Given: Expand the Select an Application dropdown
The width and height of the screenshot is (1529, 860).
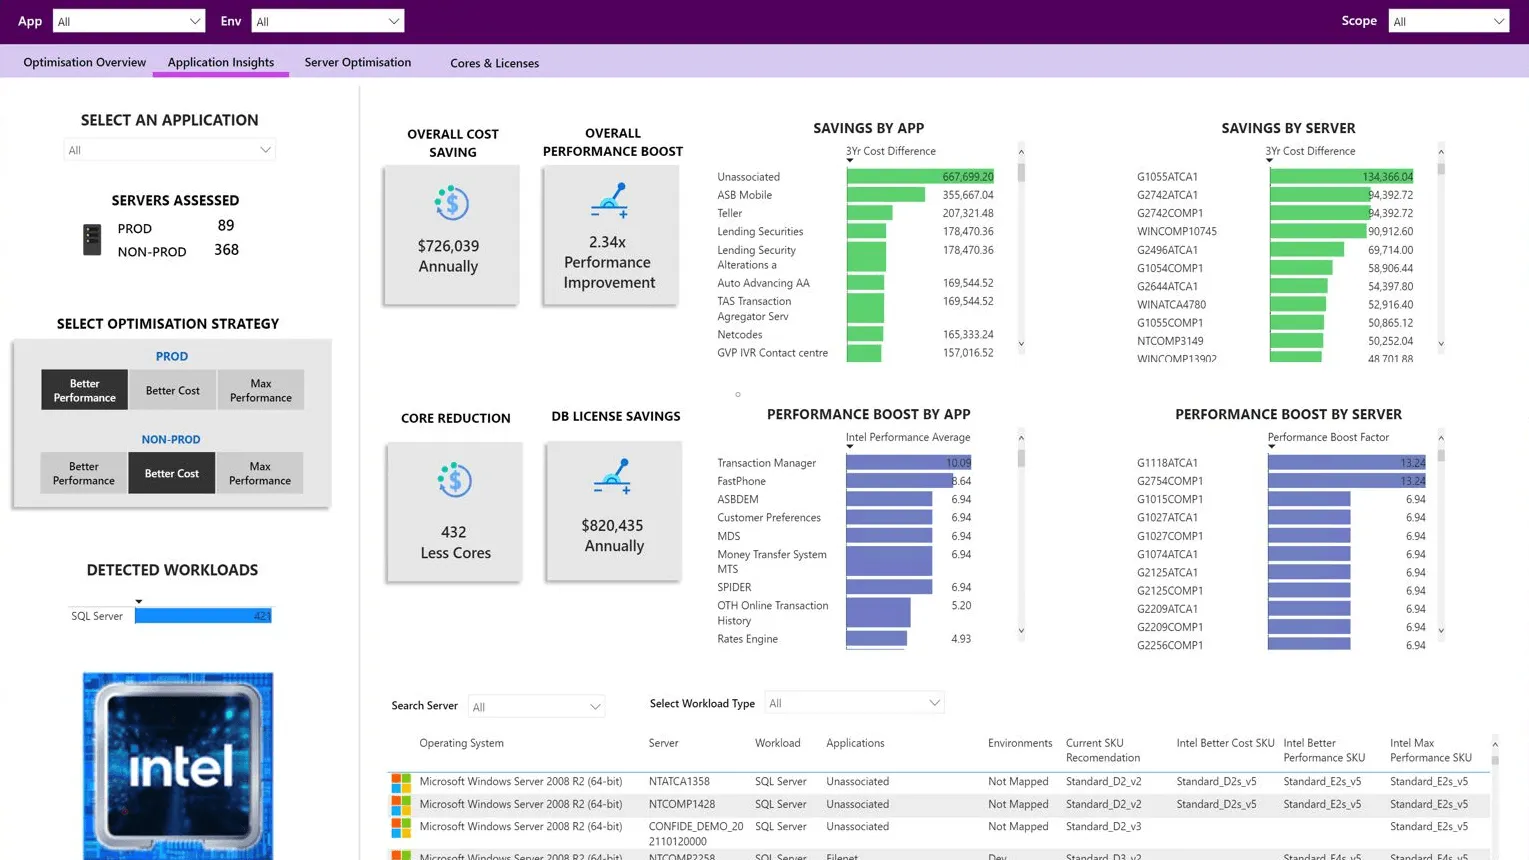Looking at the screenshot, I should tap(169, 150).
